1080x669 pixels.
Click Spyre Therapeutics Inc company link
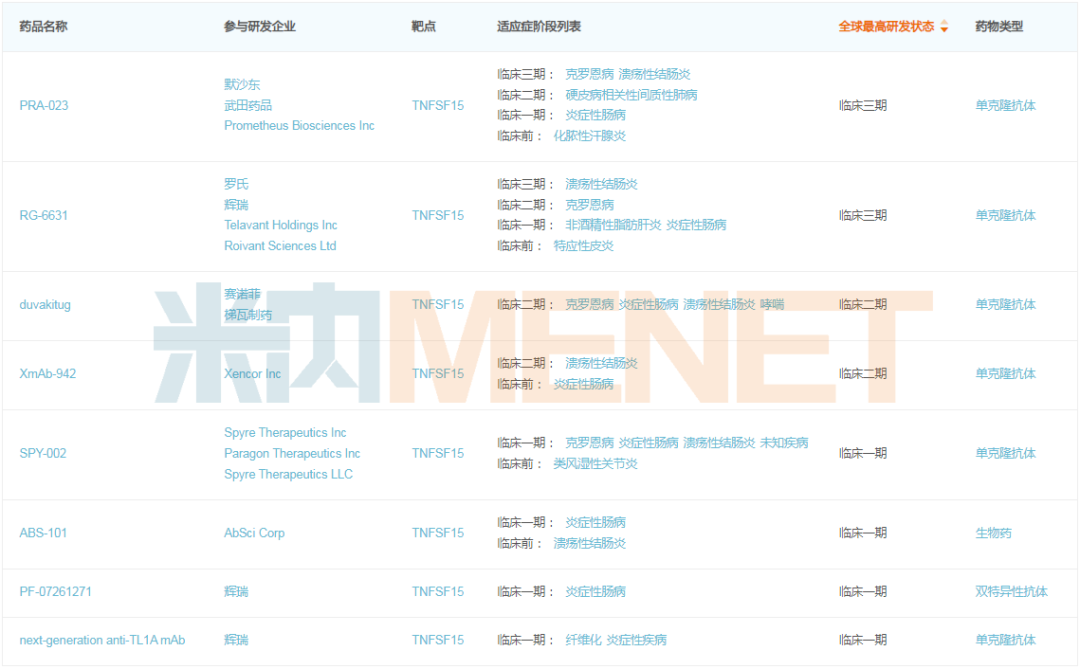point(285,433)
